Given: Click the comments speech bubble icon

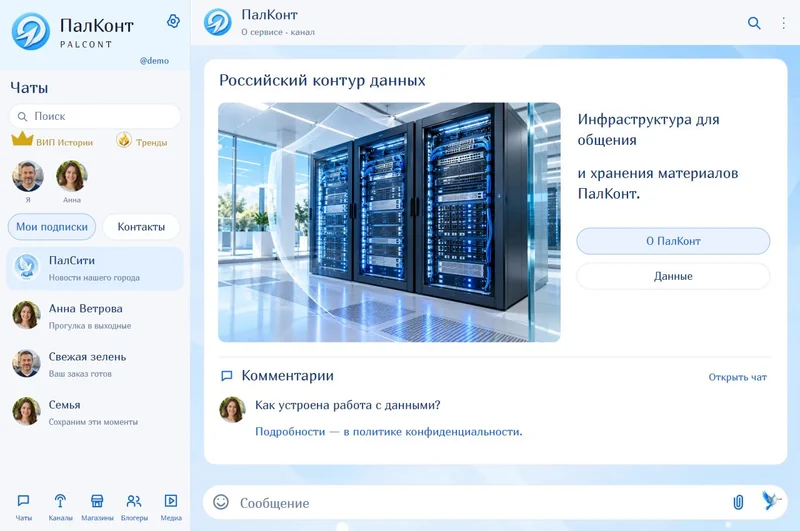Looking at the screenshot, I should 227,376.
